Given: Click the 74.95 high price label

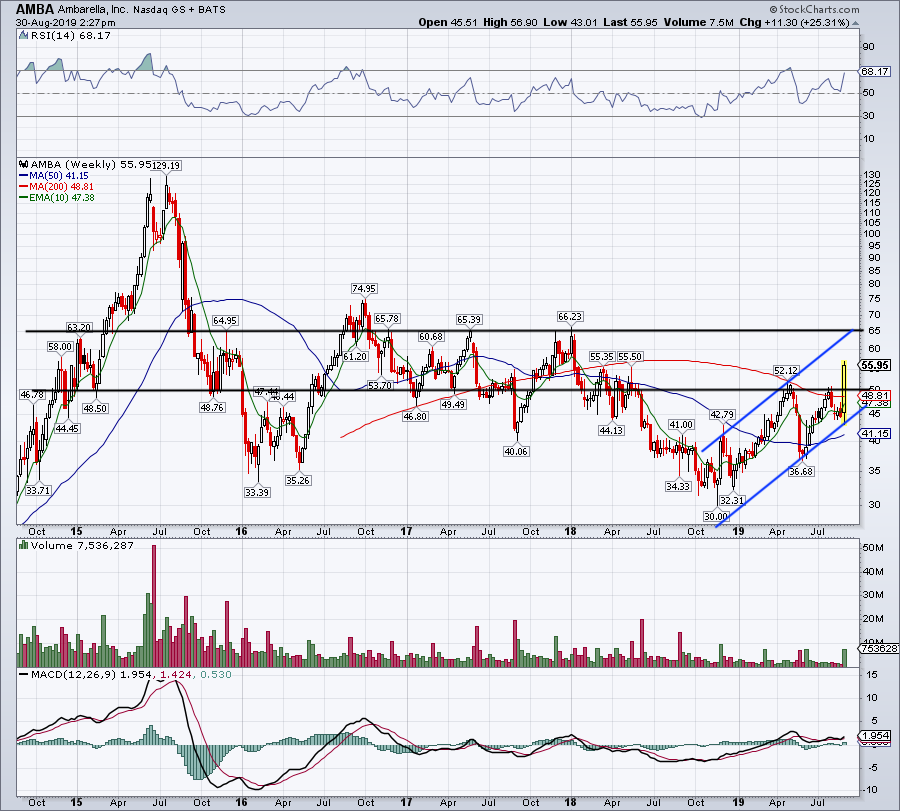Looking at the screenshot, I should click(x=364, y=289).
